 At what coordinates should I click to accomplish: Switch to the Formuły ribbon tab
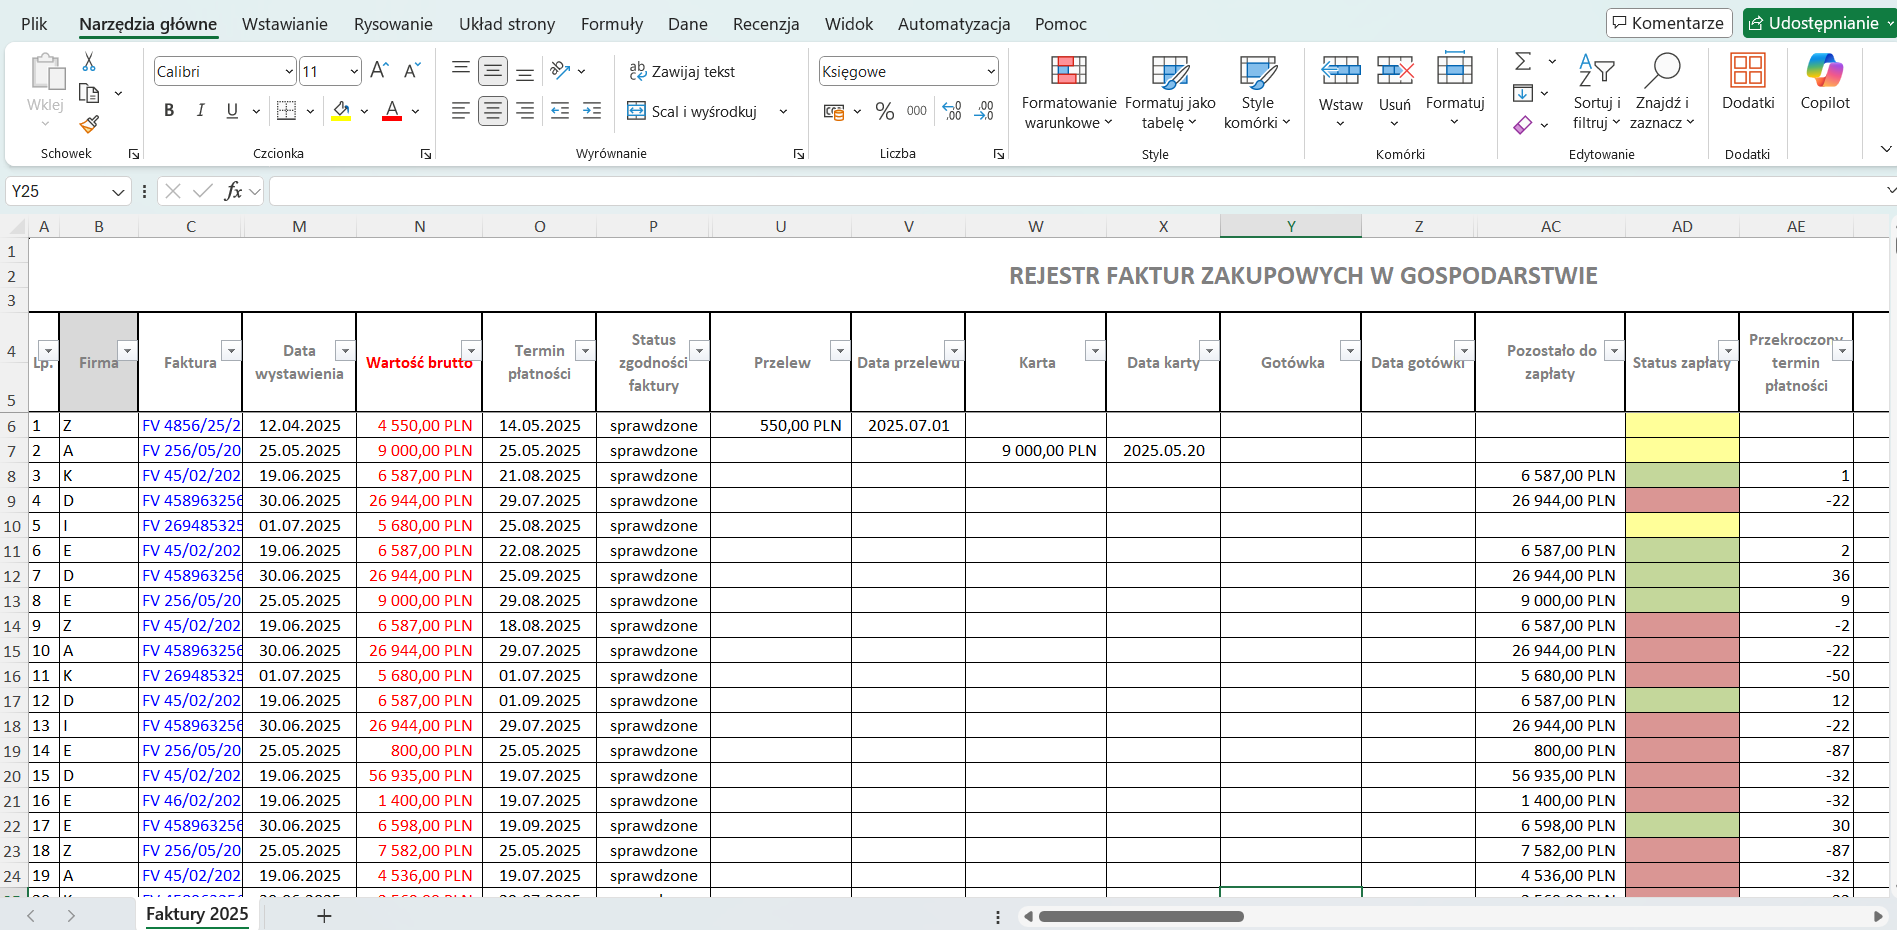(x=611, y=24)
